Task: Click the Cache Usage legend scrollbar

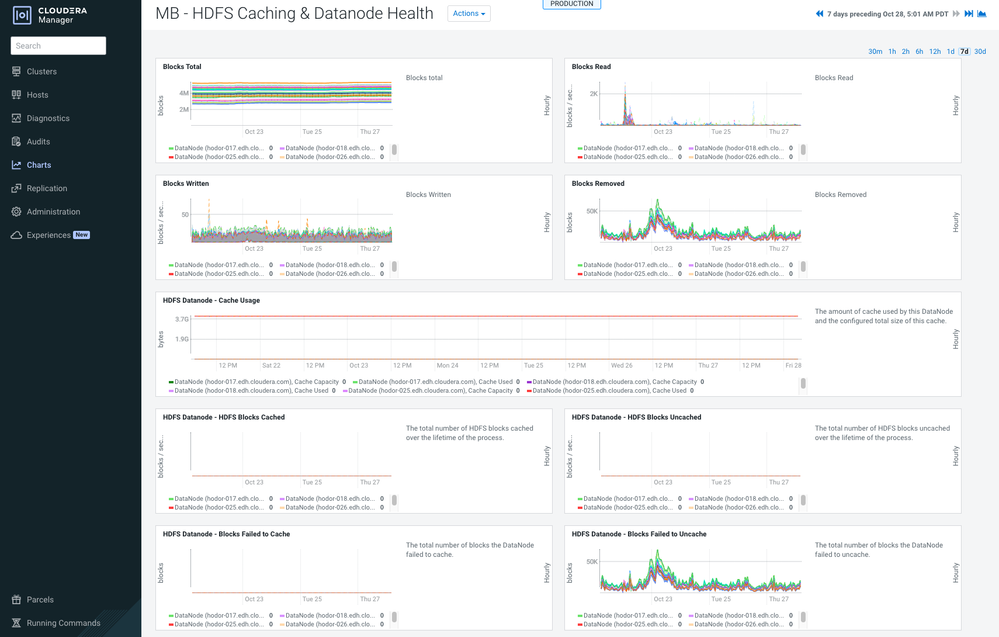Action: pyautogui.click(x=803, y=383)
